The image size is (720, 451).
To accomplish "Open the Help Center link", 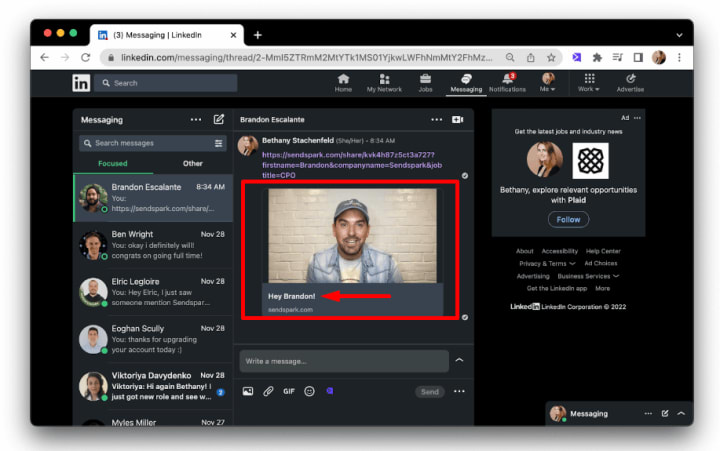I will pos(603,251).
